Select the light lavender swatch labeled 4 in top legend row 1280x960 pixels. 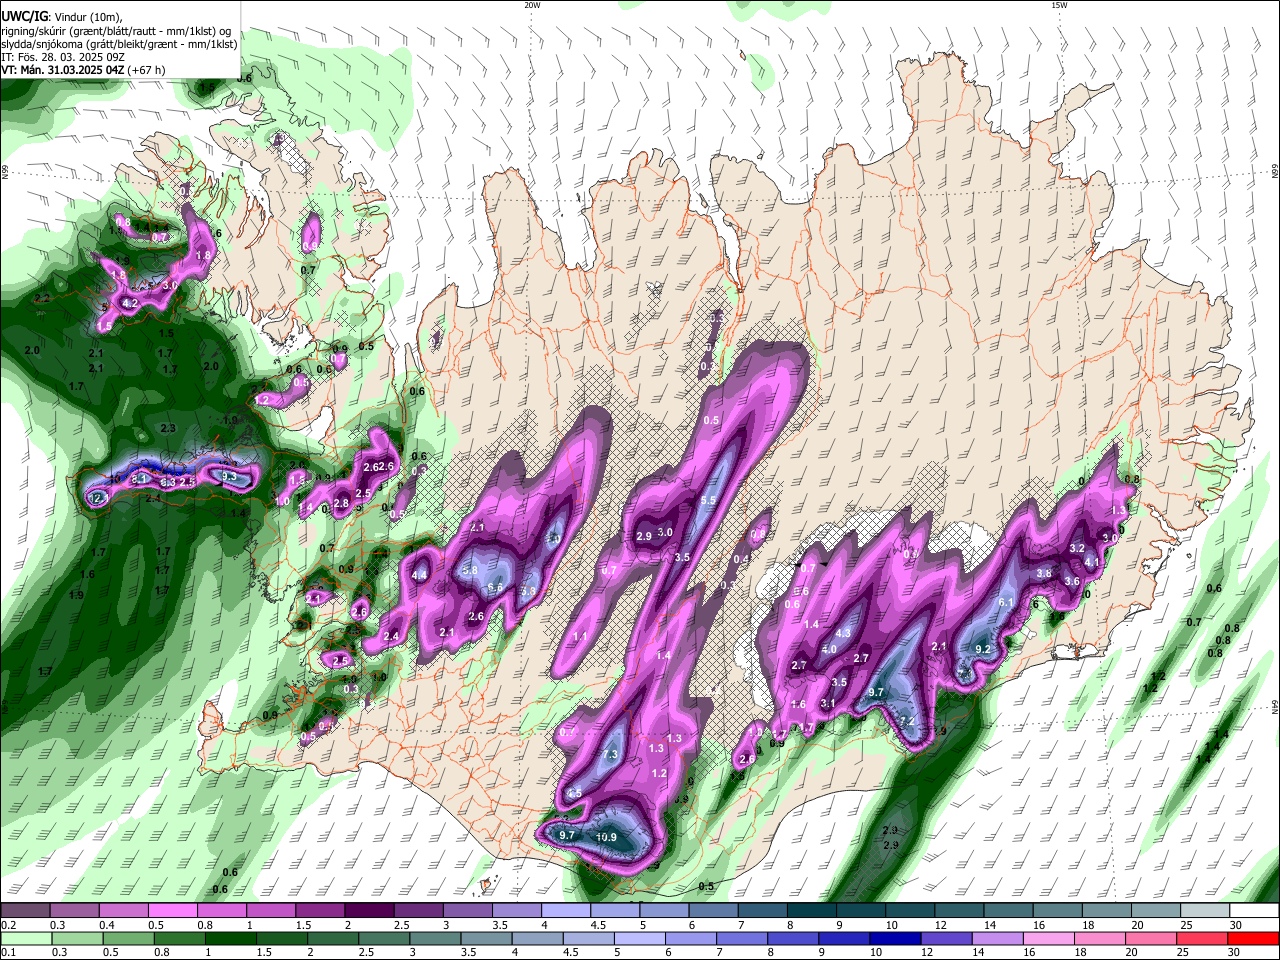tap(566, 911)
